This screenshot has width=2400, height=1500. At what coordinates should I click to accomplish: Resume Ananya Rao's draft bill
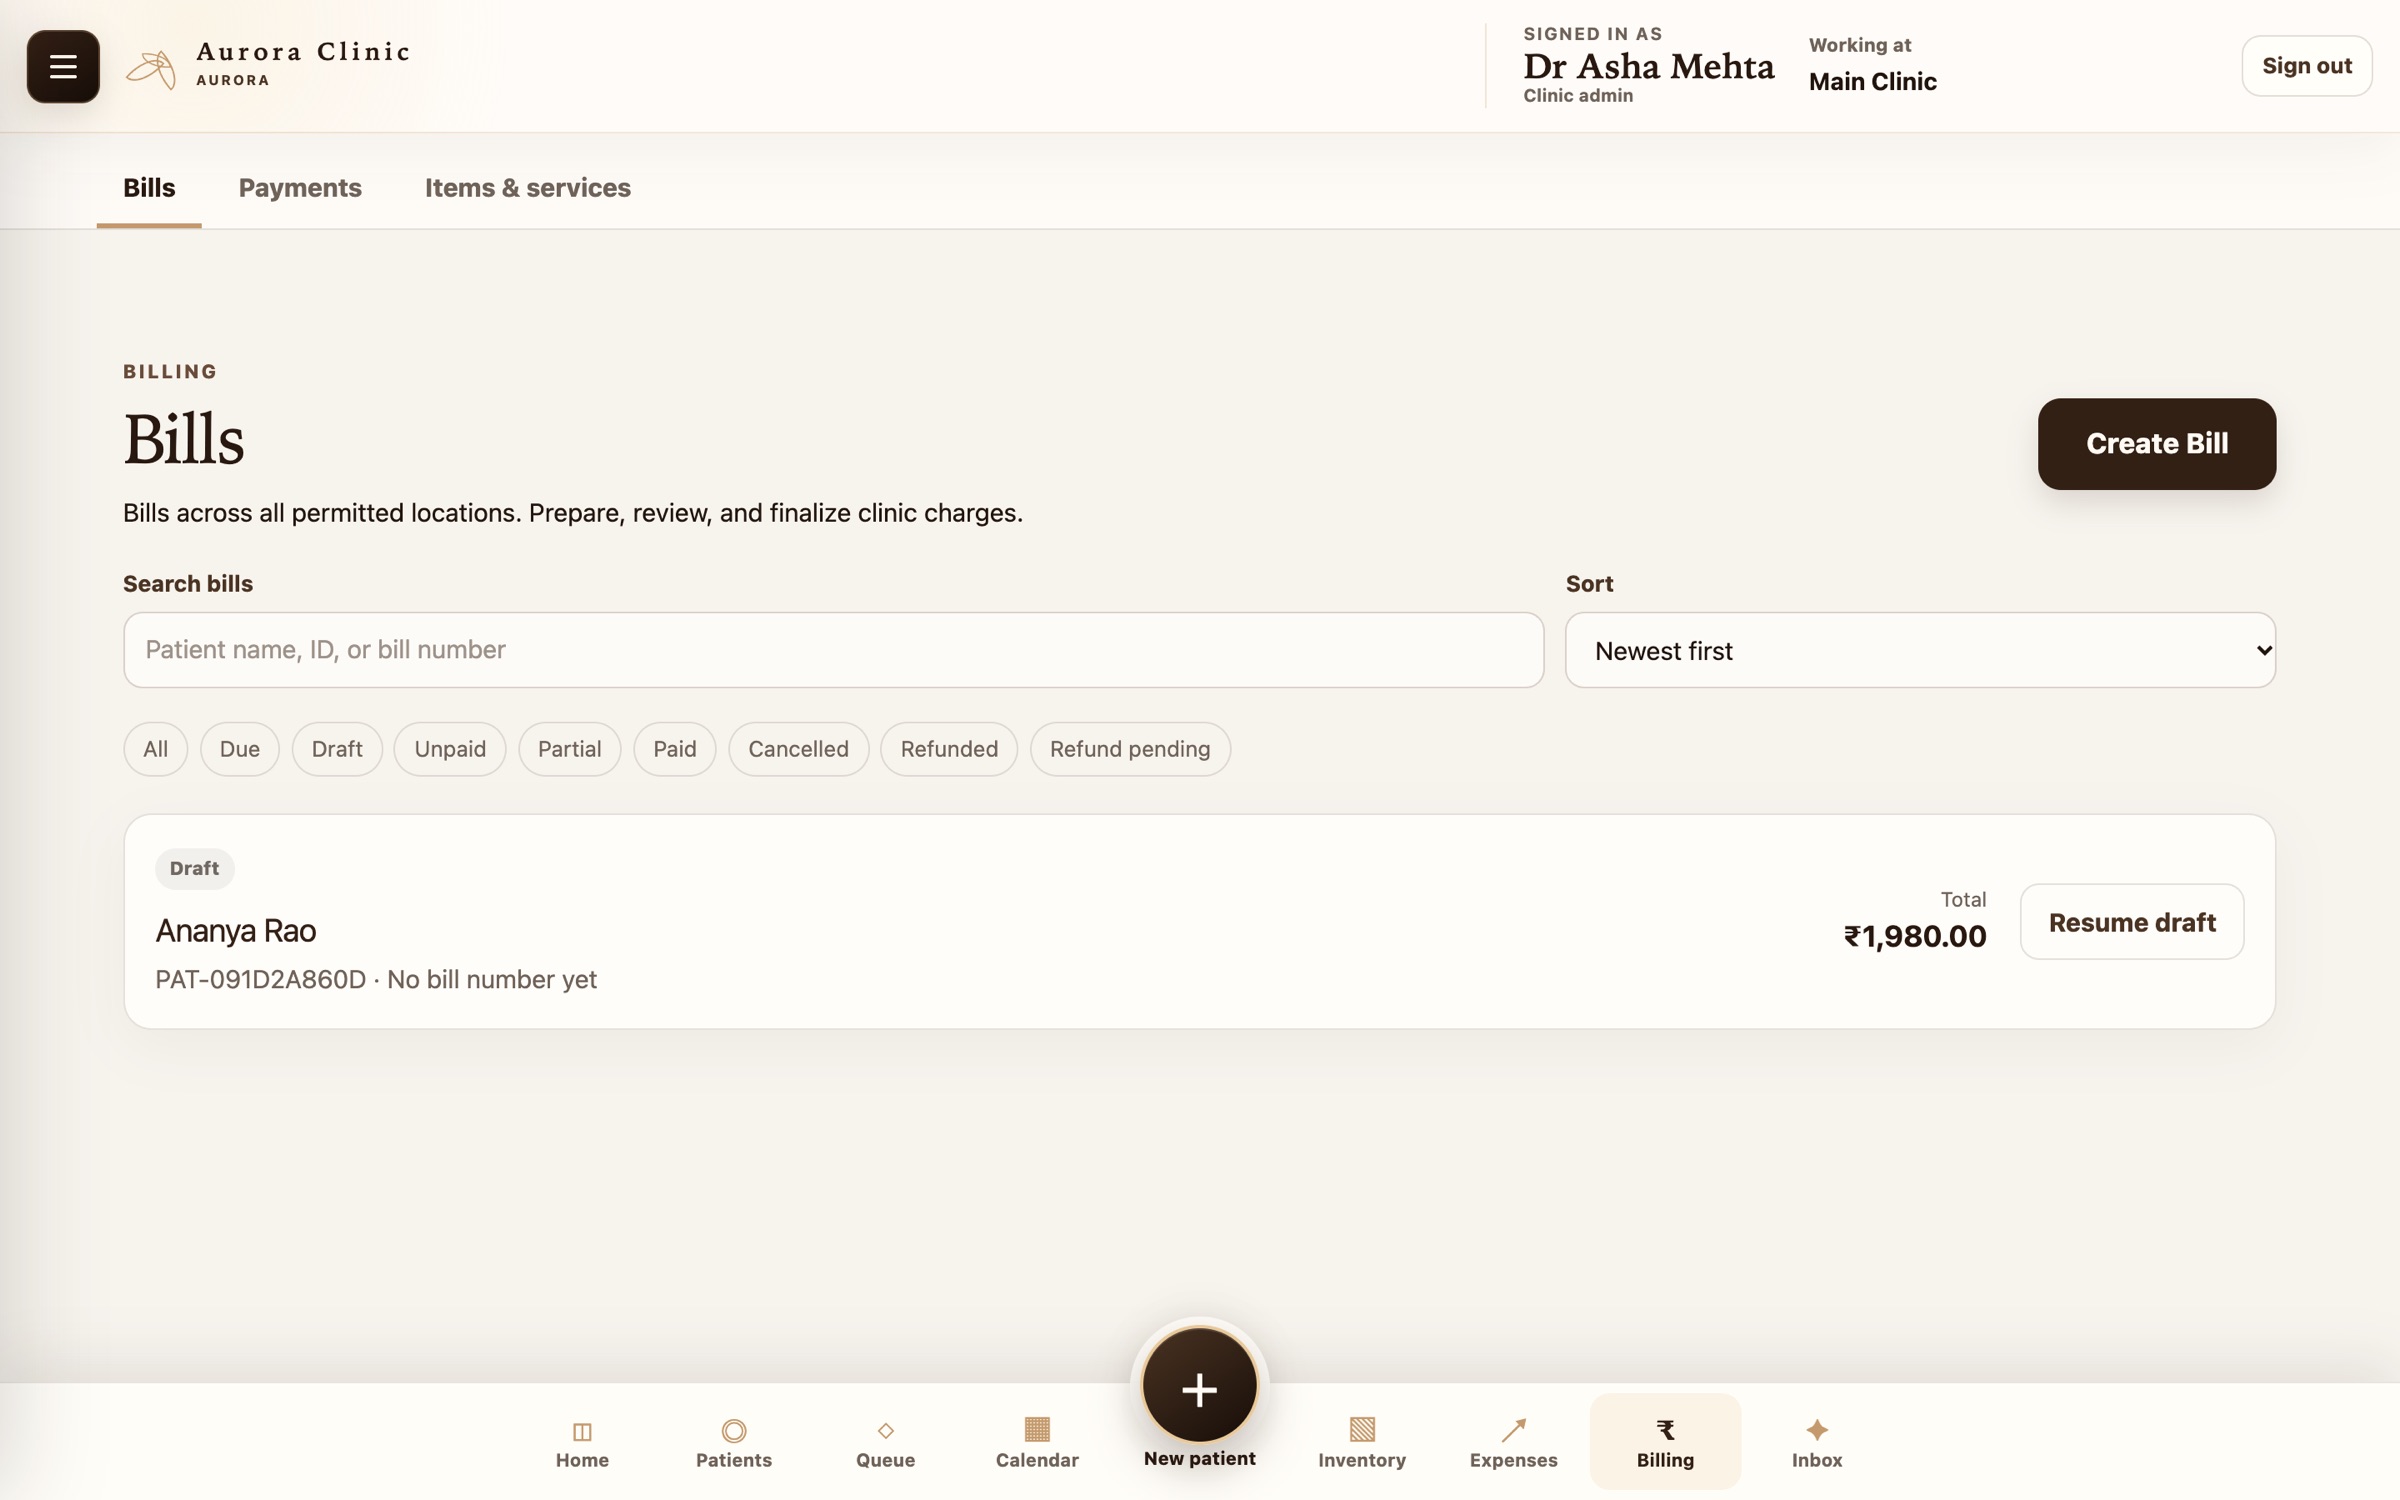click(x=2132, y=922)
